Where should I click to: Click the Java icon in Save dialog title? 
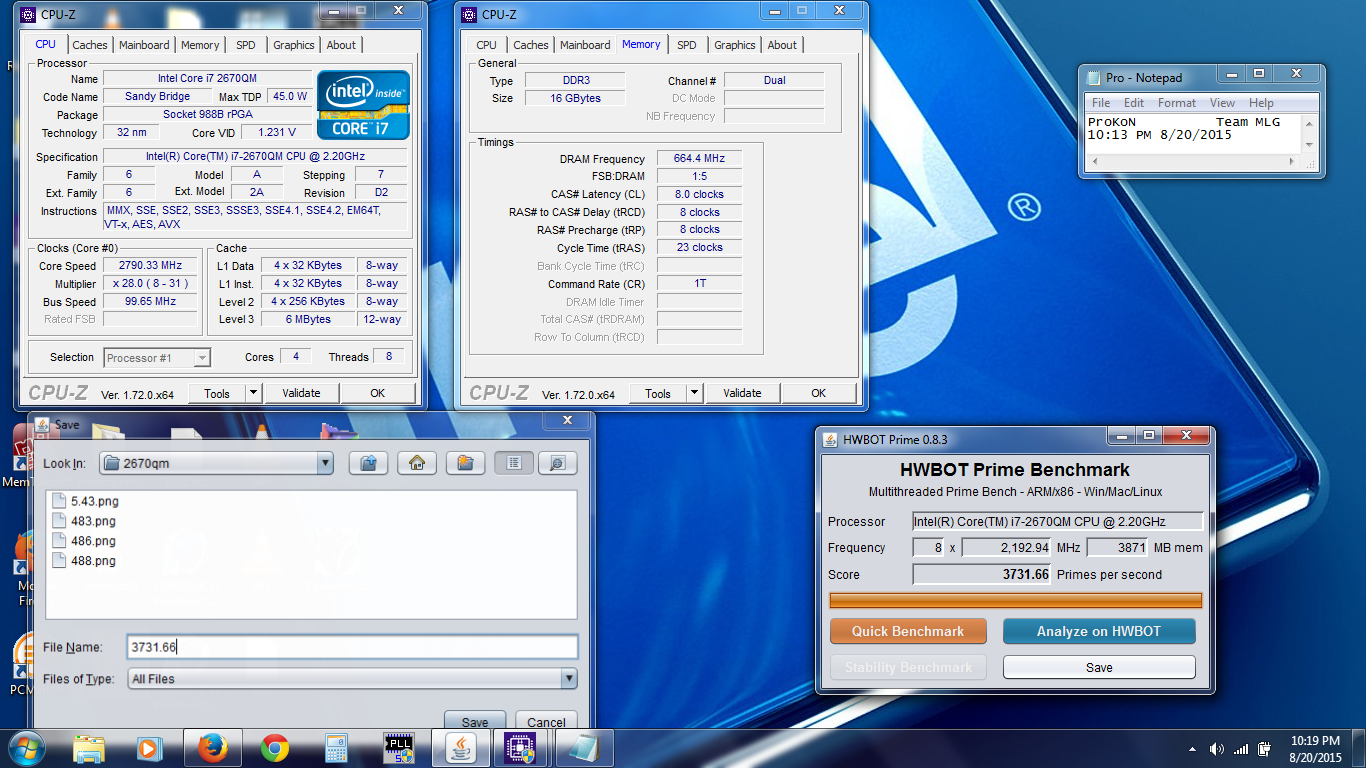(x=42, y=425)
